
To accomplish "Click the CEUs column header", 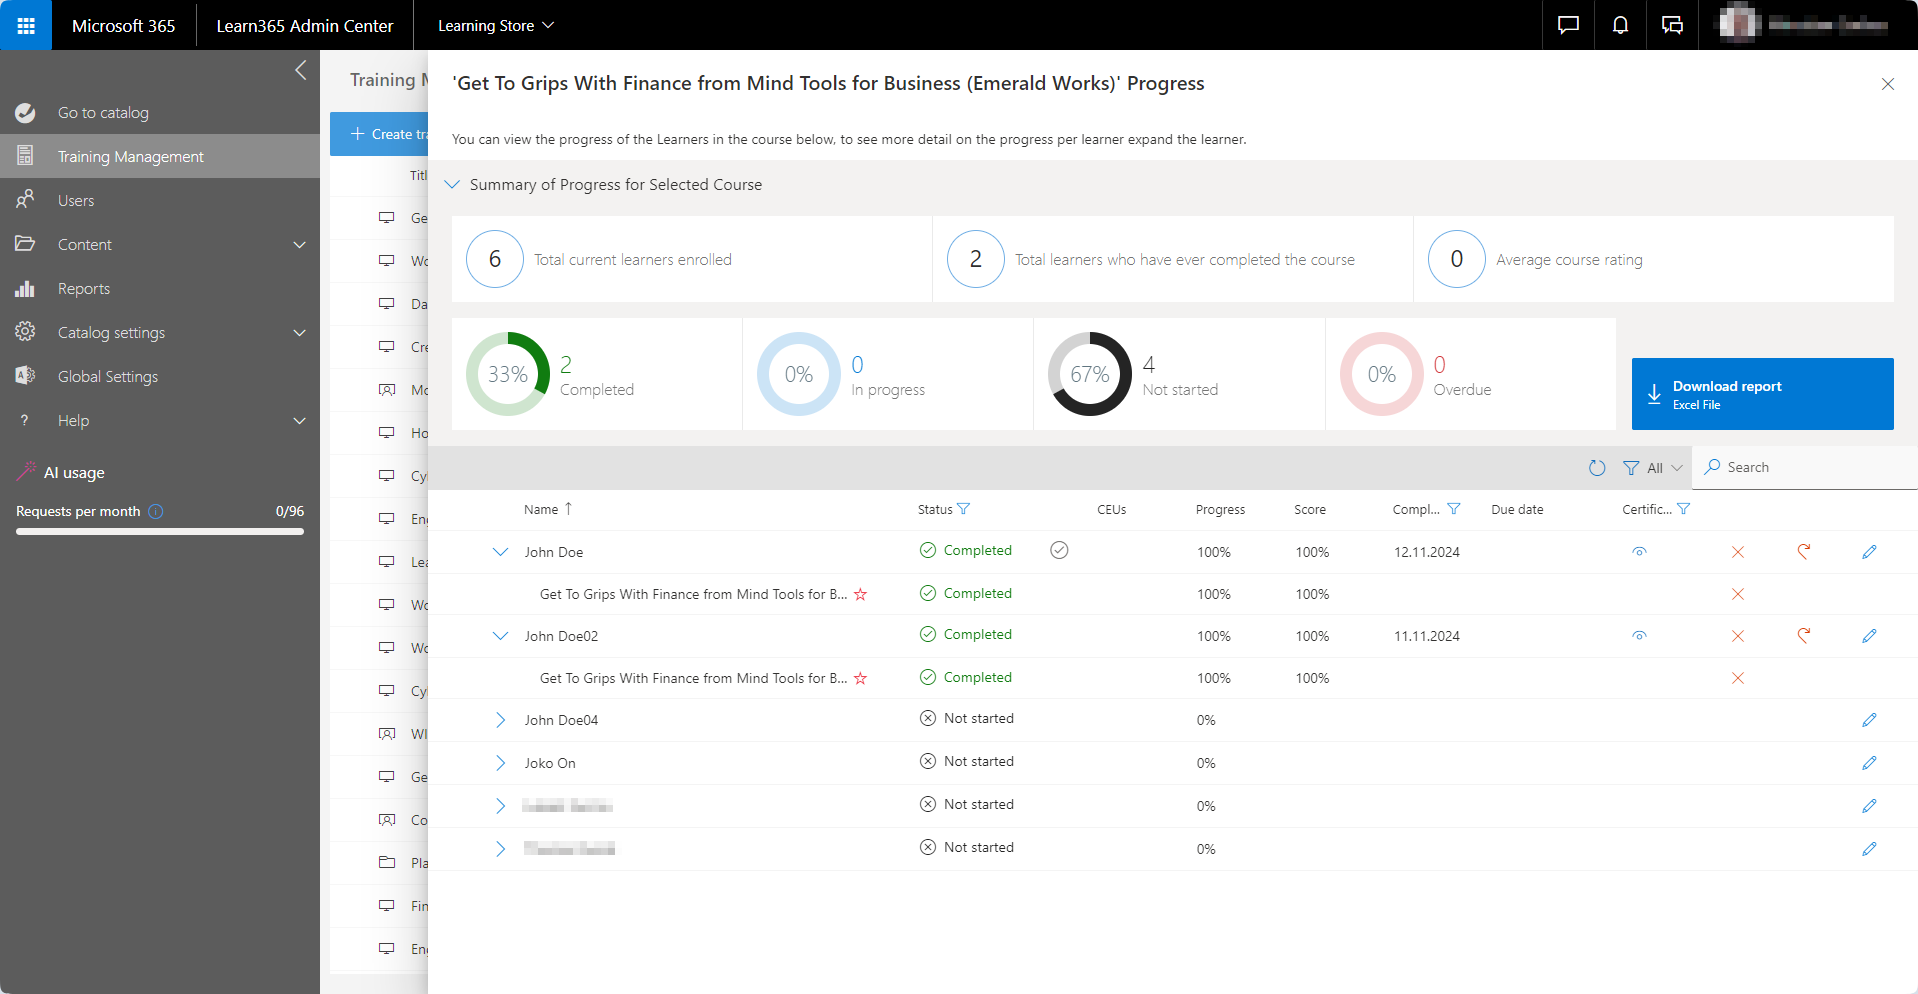I will (1111, 509).
